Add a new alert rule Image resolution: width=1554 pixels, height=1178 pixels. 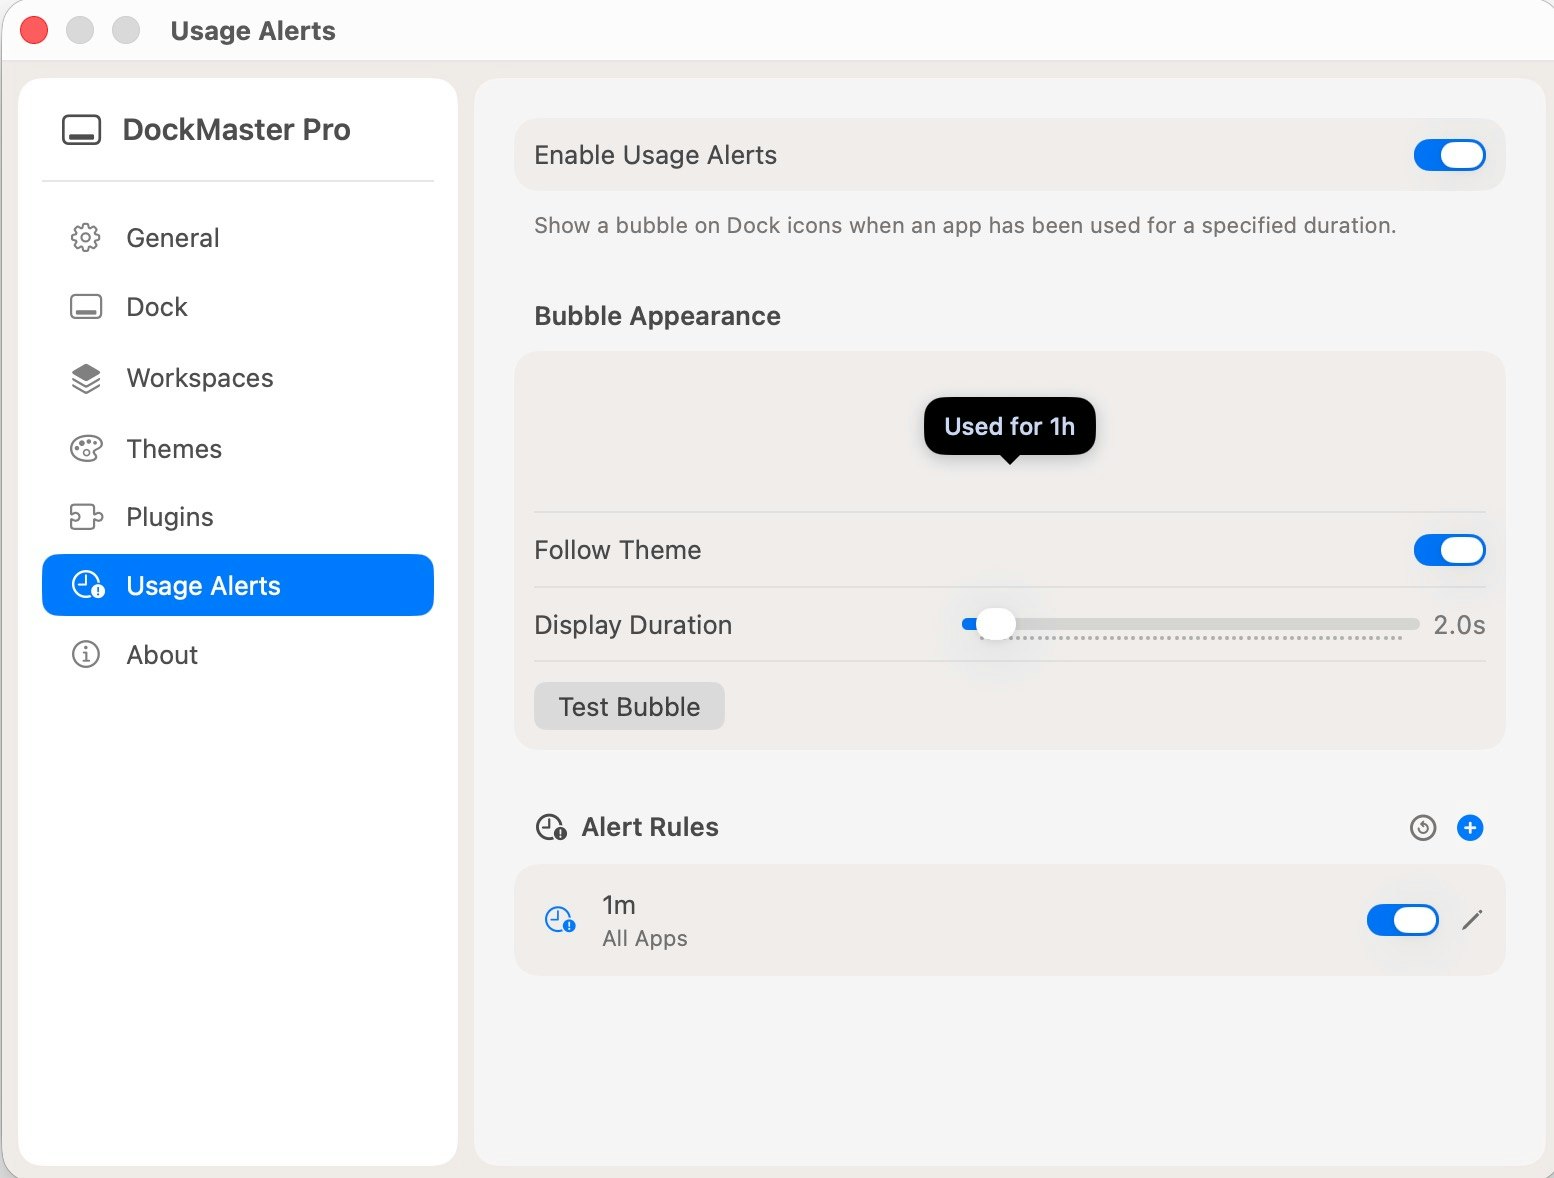point(1470,828)
